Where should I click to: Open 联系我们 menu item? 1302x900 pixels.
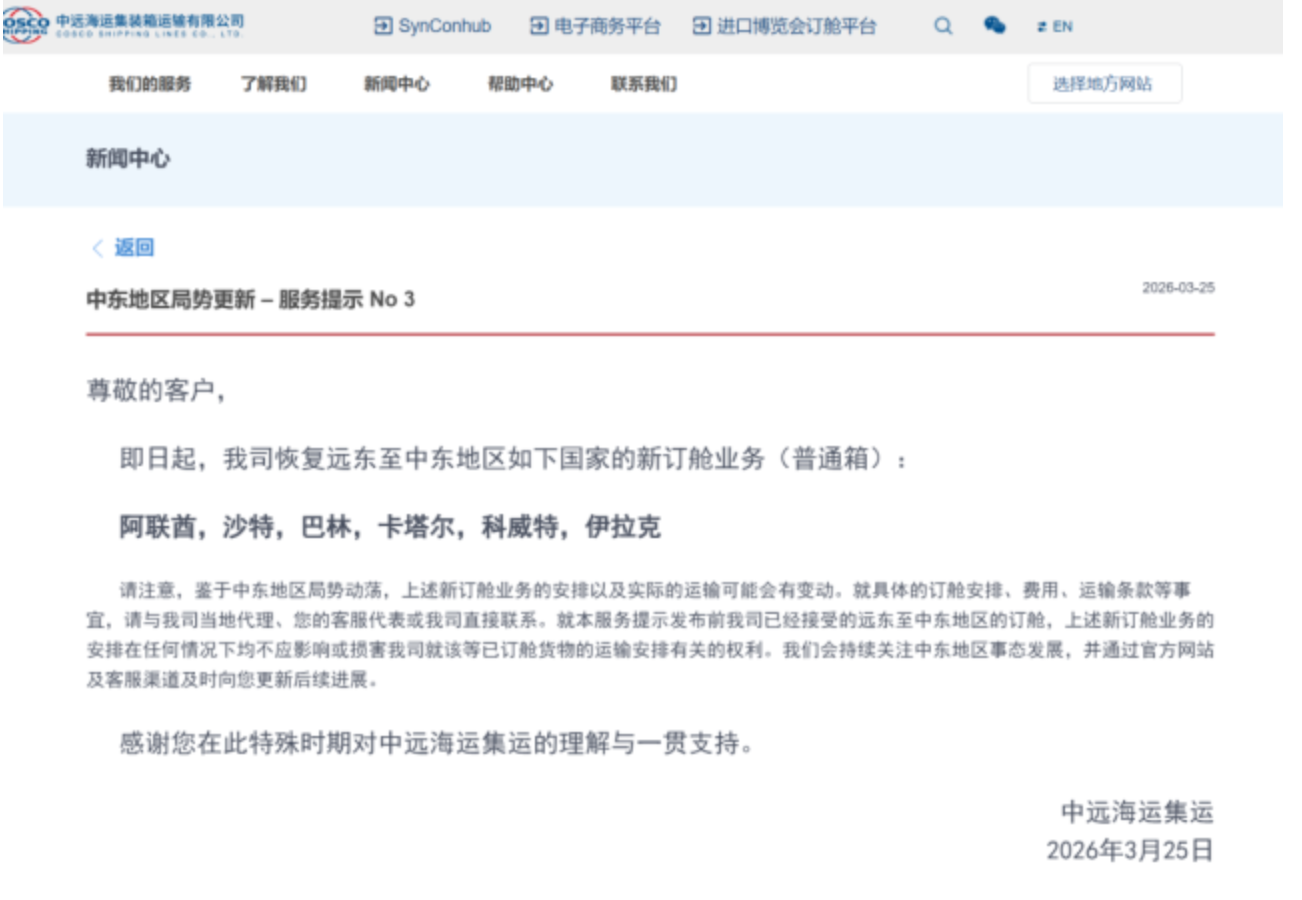pyautogui.click(x=644, y=84)
